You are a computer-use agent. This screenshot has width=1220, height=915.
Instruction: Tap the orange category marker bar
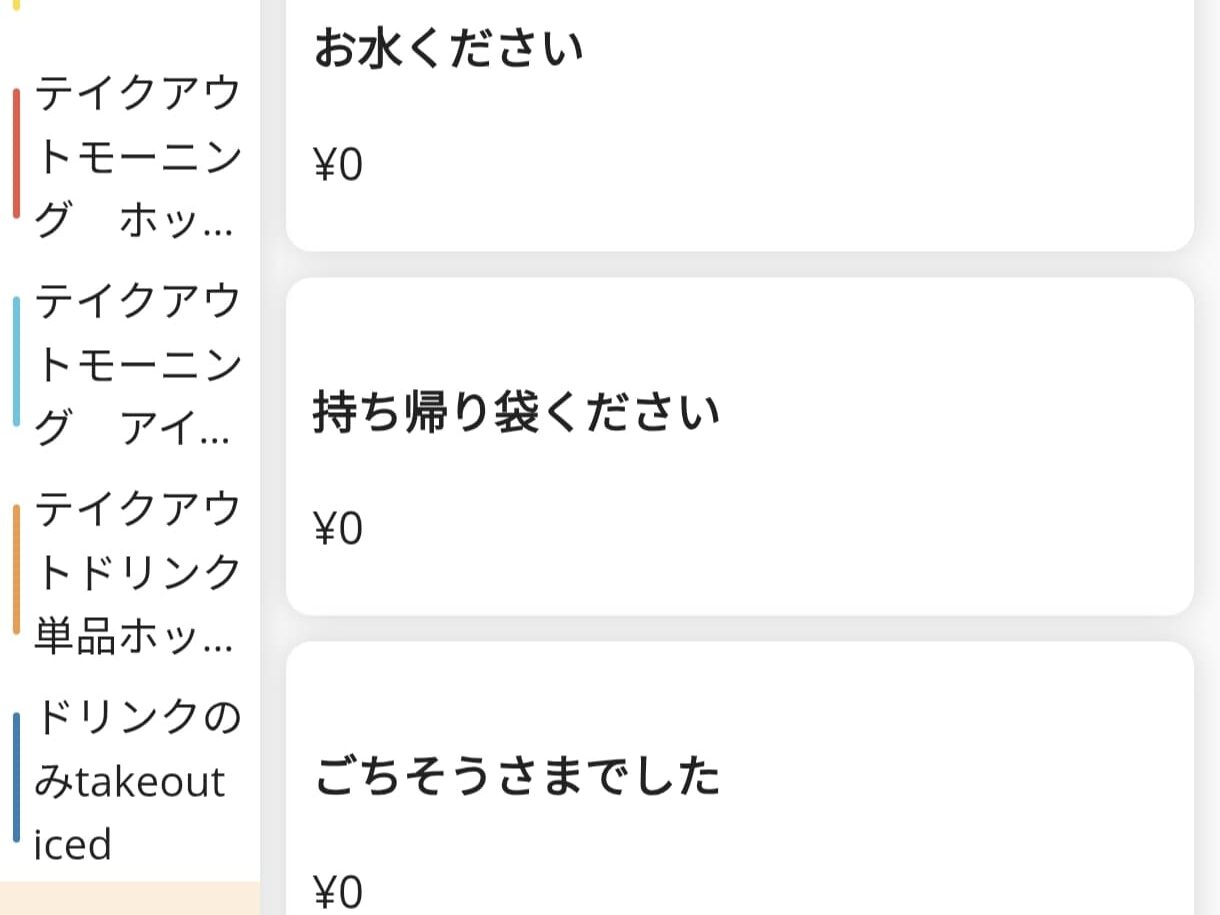[16, 569]
